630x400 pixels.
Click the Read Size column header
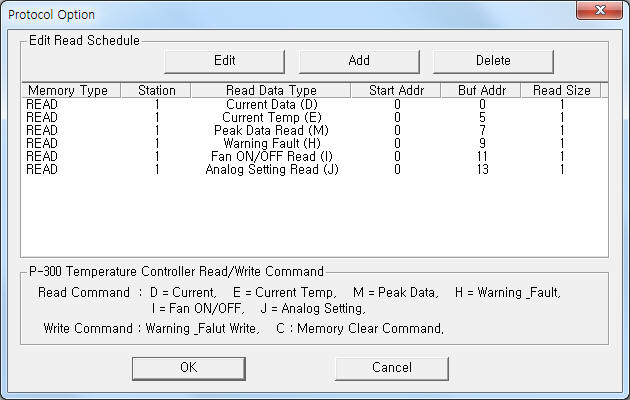pyautogui.click(x=561, y=90)
